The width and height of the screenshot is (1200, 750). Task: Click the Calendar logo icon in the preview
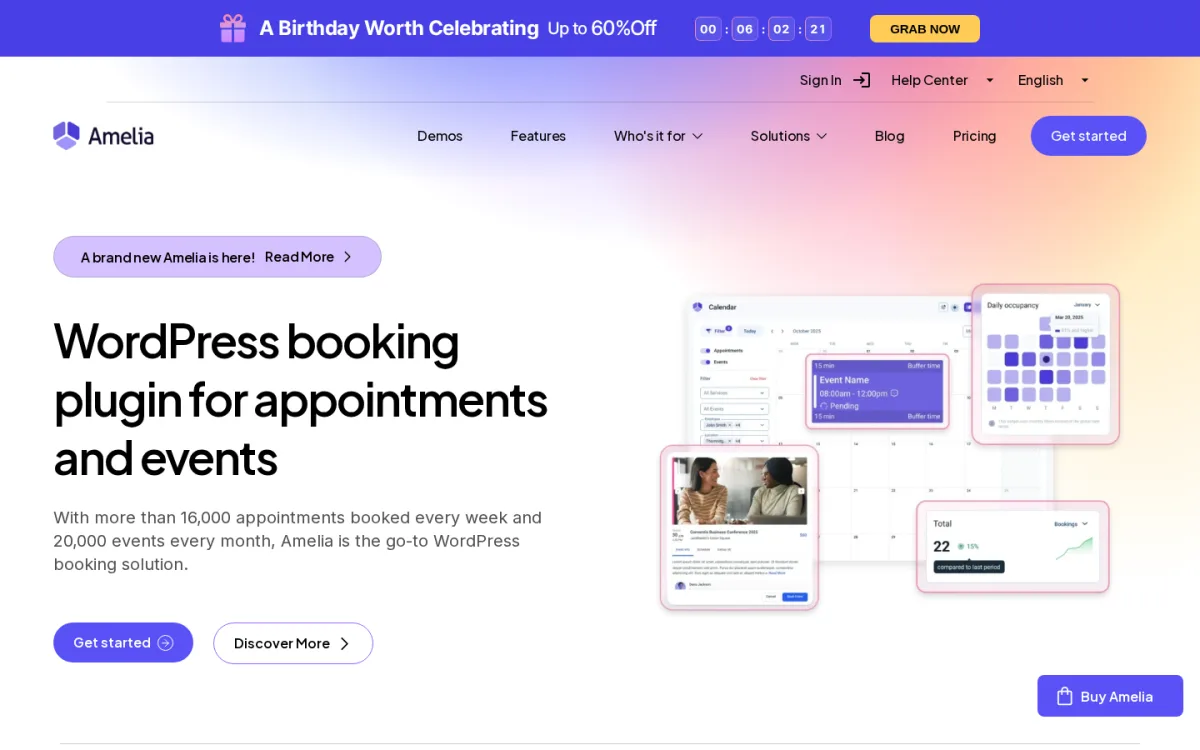coord(697,307)
